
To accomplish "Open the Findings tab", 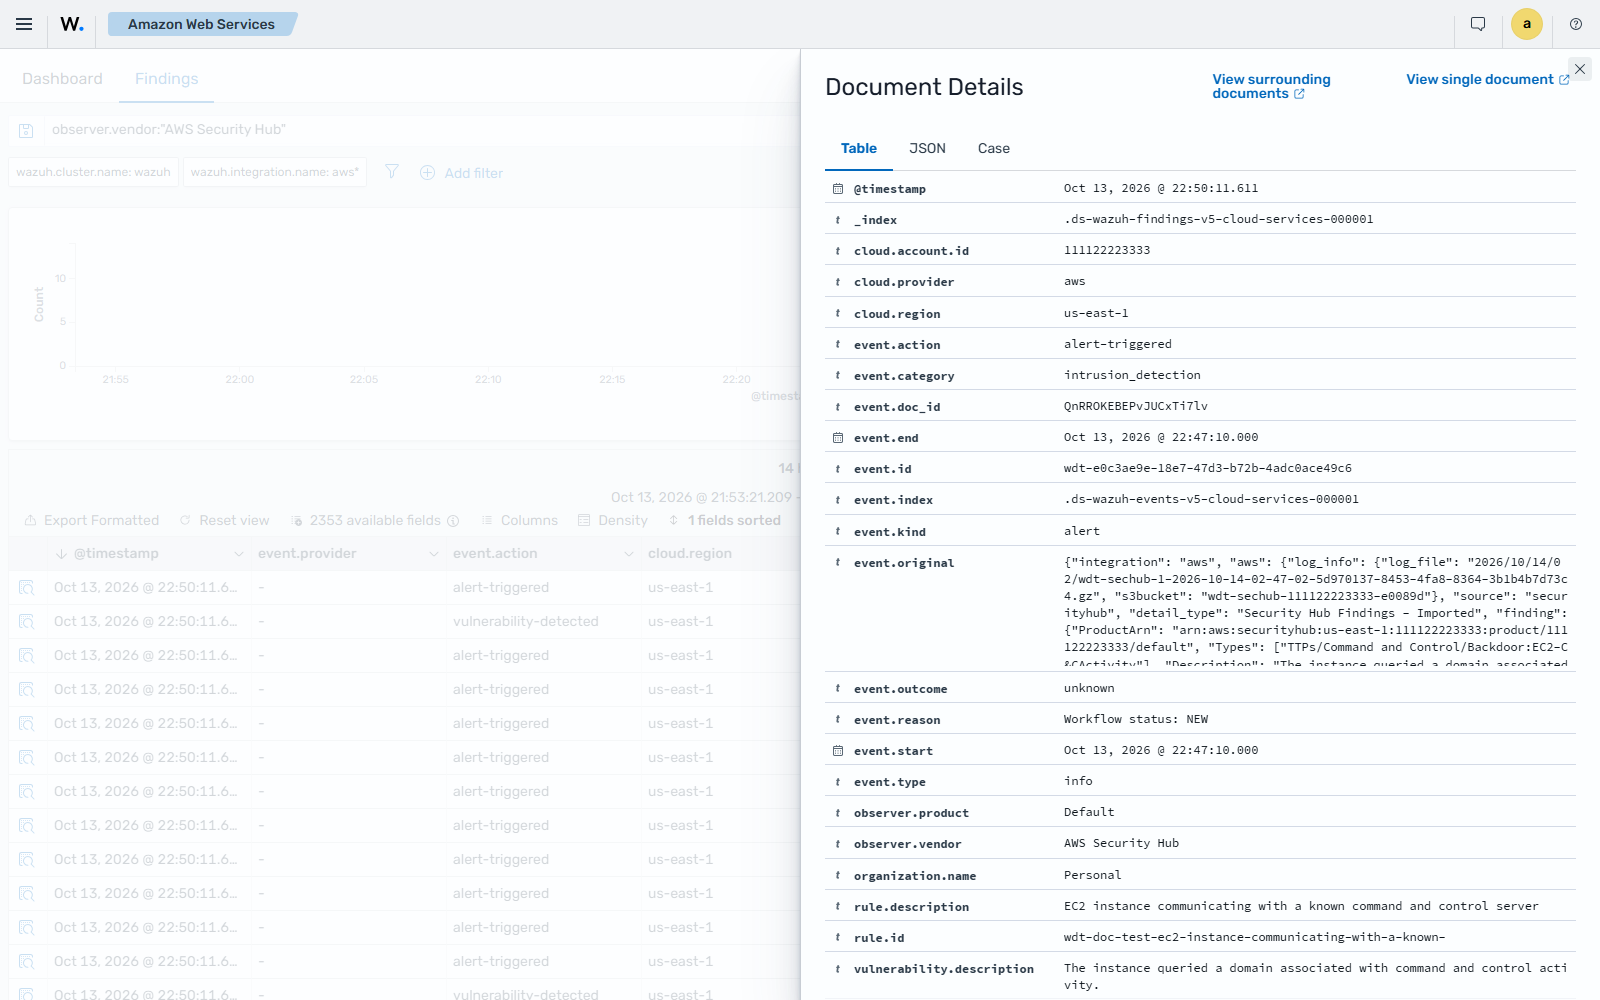I will 166,79.
